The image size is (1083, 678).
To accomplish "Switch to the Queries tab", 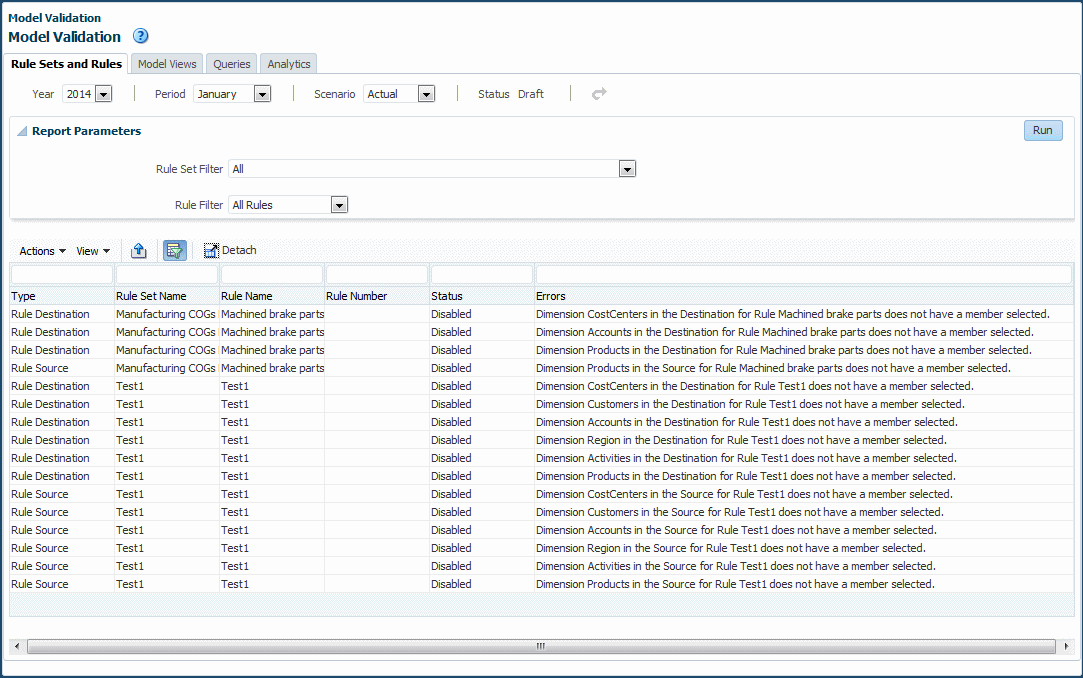I will pyautogui.click(x=231, y=64).
